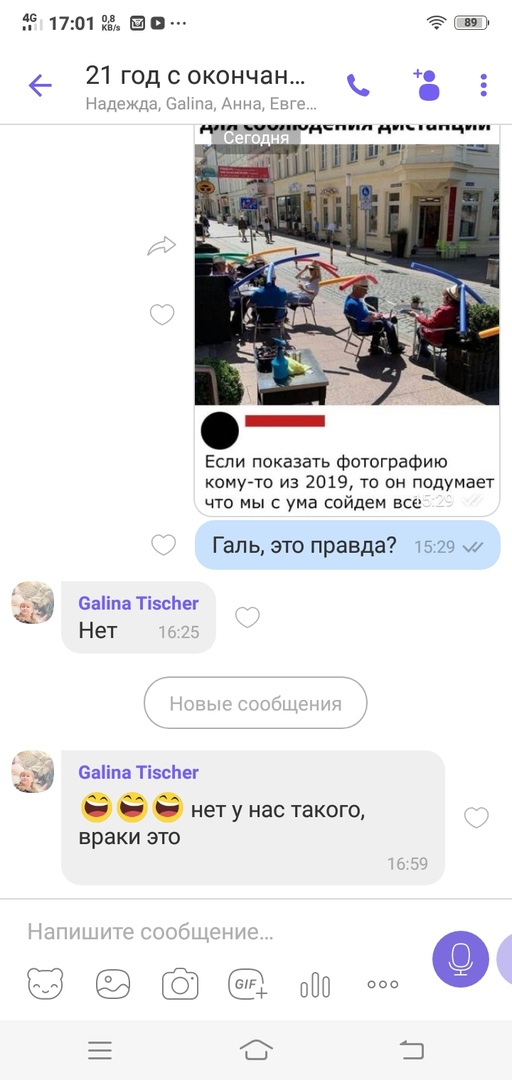Launch the camera from message toolbar
The height and width of the screenshot is (1080, 512).
180,984
